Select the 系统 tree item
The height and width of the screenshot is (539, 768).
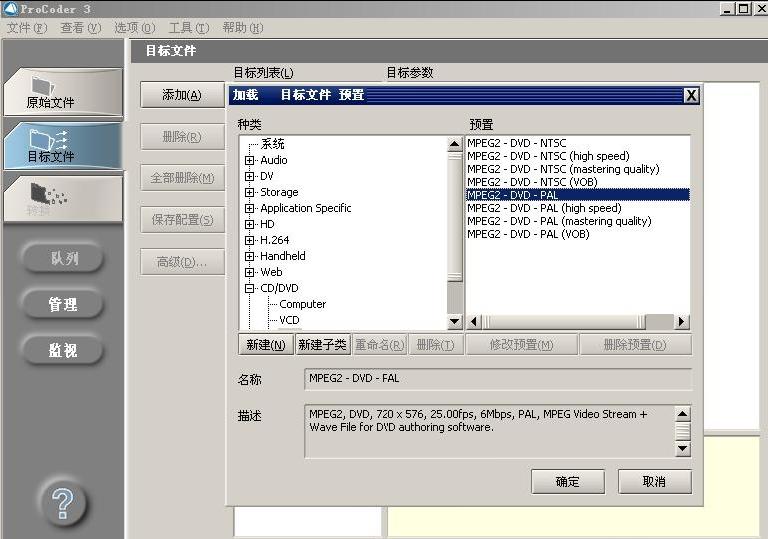272,144
